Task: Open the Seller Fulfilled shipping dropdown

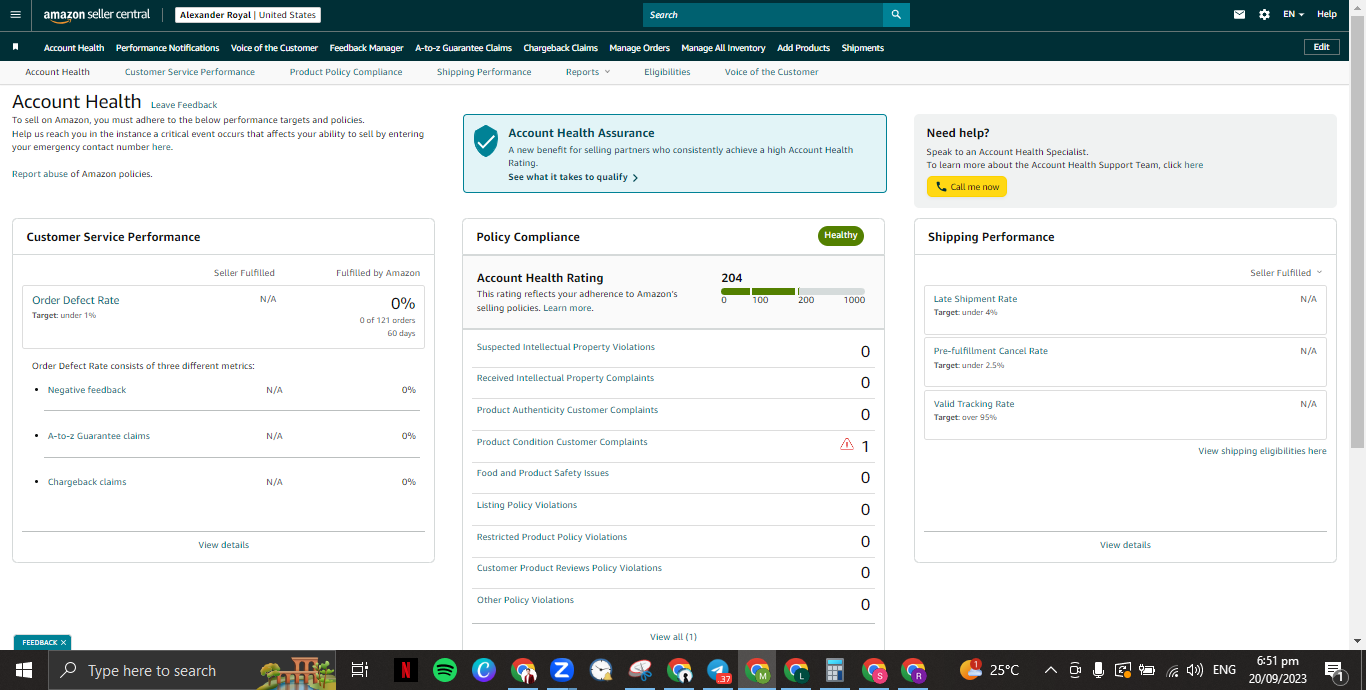Action: tap(1286, 272)
